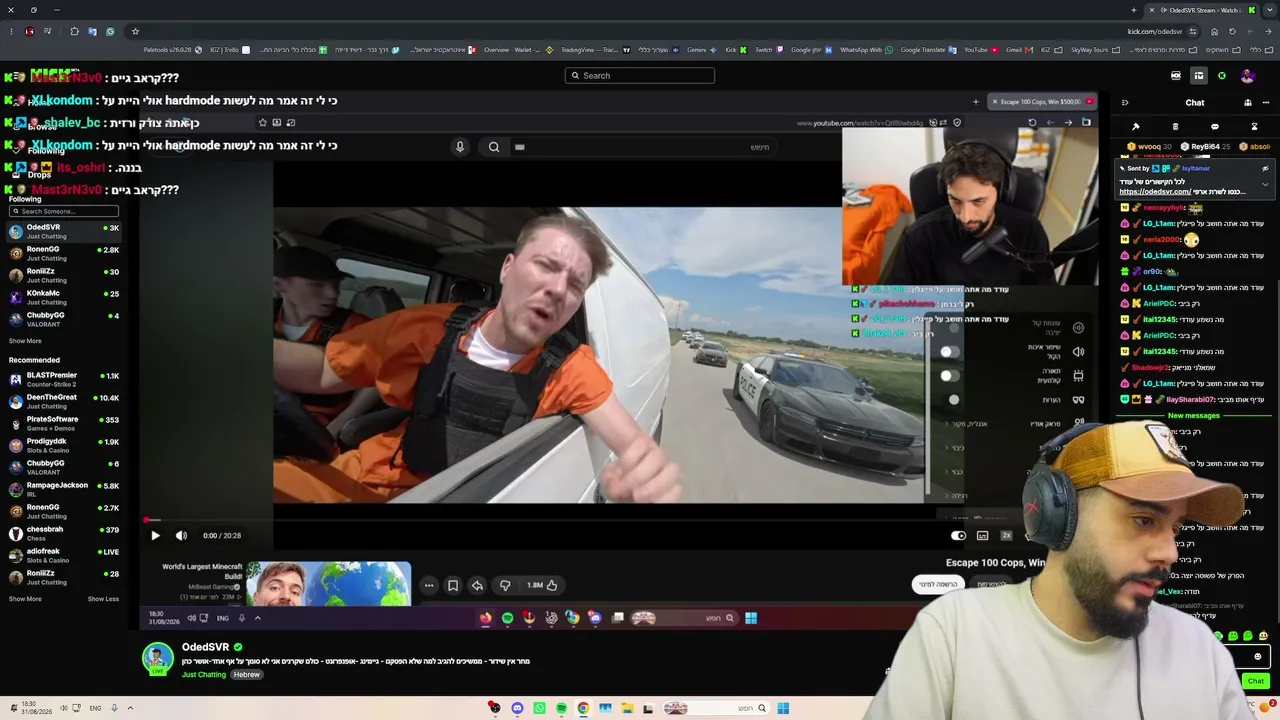Click the trash icon in chat toolbar
Screen dimensions: 1280x720
click(x=1175, y=127)
